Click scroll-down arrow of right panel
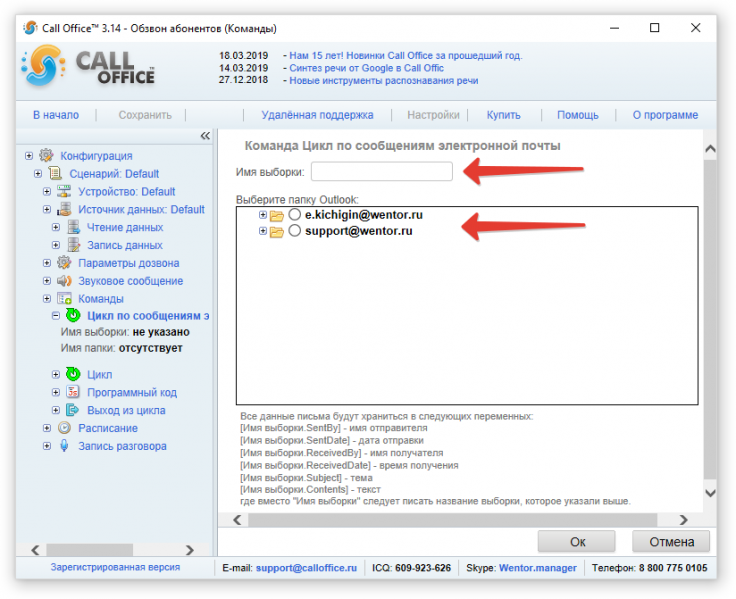Viewport: 736px width, 599px height. 710,493
